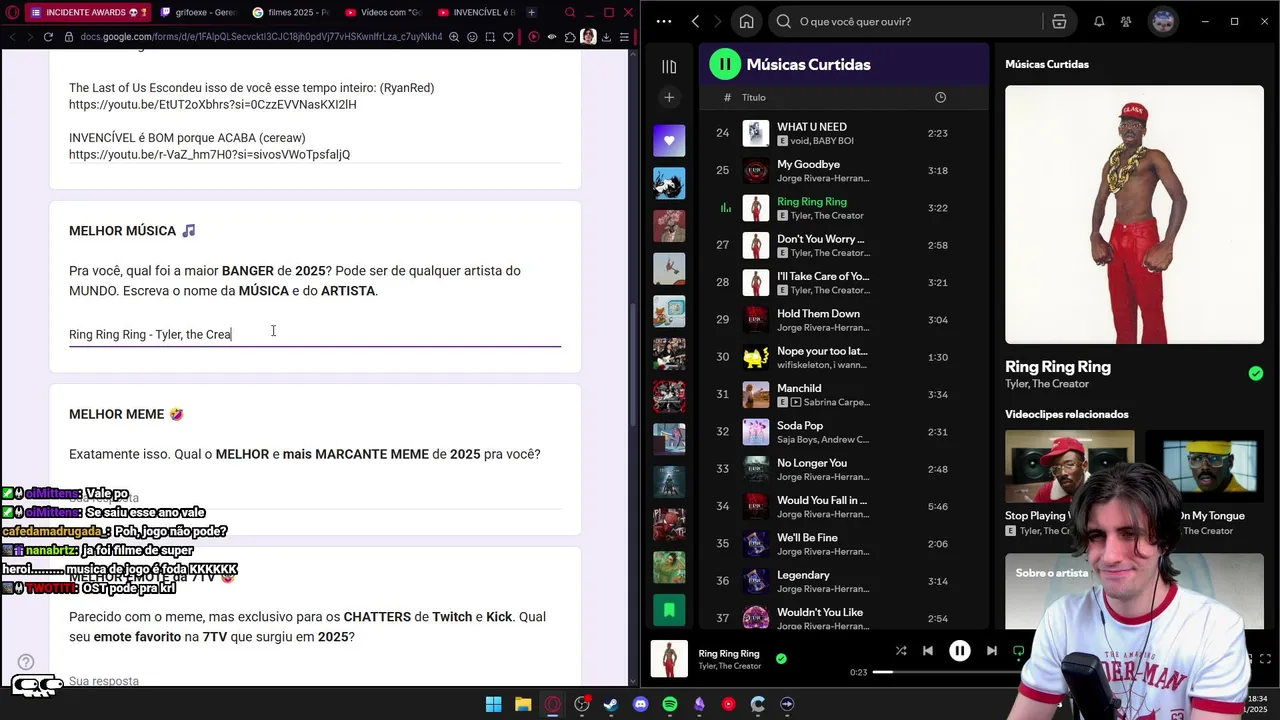
Task: Open browser downloads icon
Action: (607, 37)
